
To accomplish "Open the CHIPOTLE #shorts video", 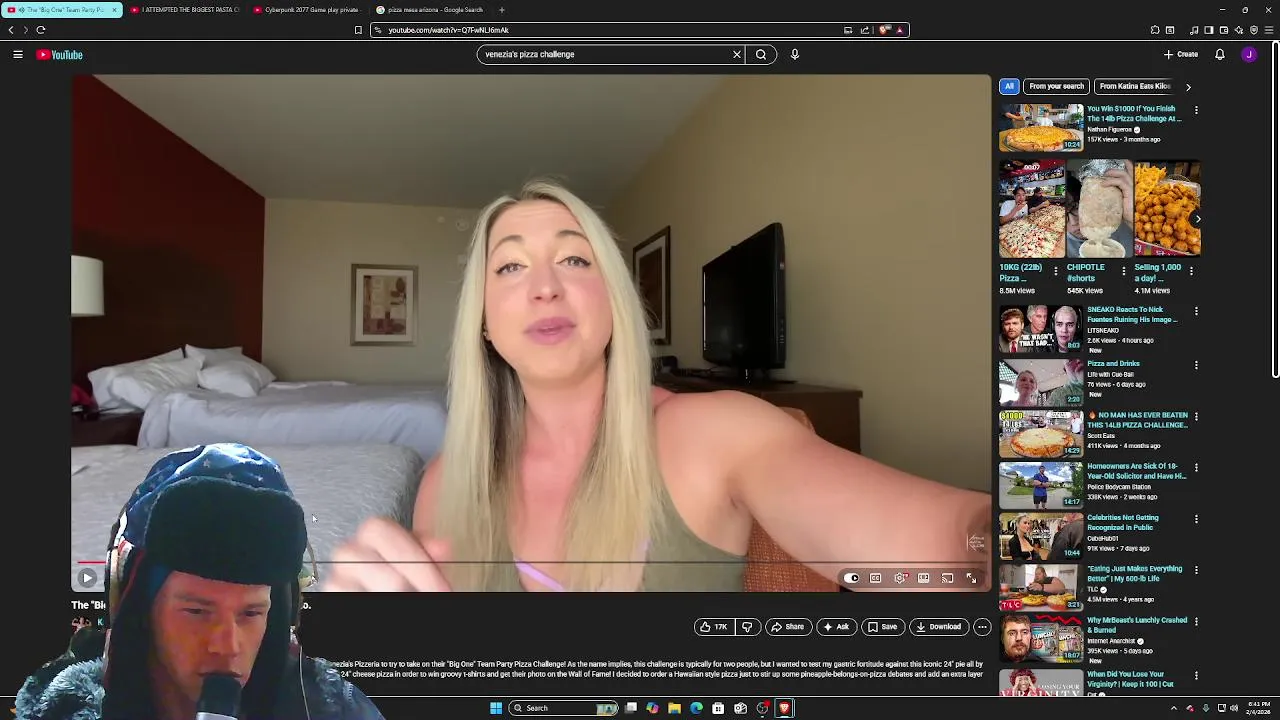I will click(x=1099, y=209).
